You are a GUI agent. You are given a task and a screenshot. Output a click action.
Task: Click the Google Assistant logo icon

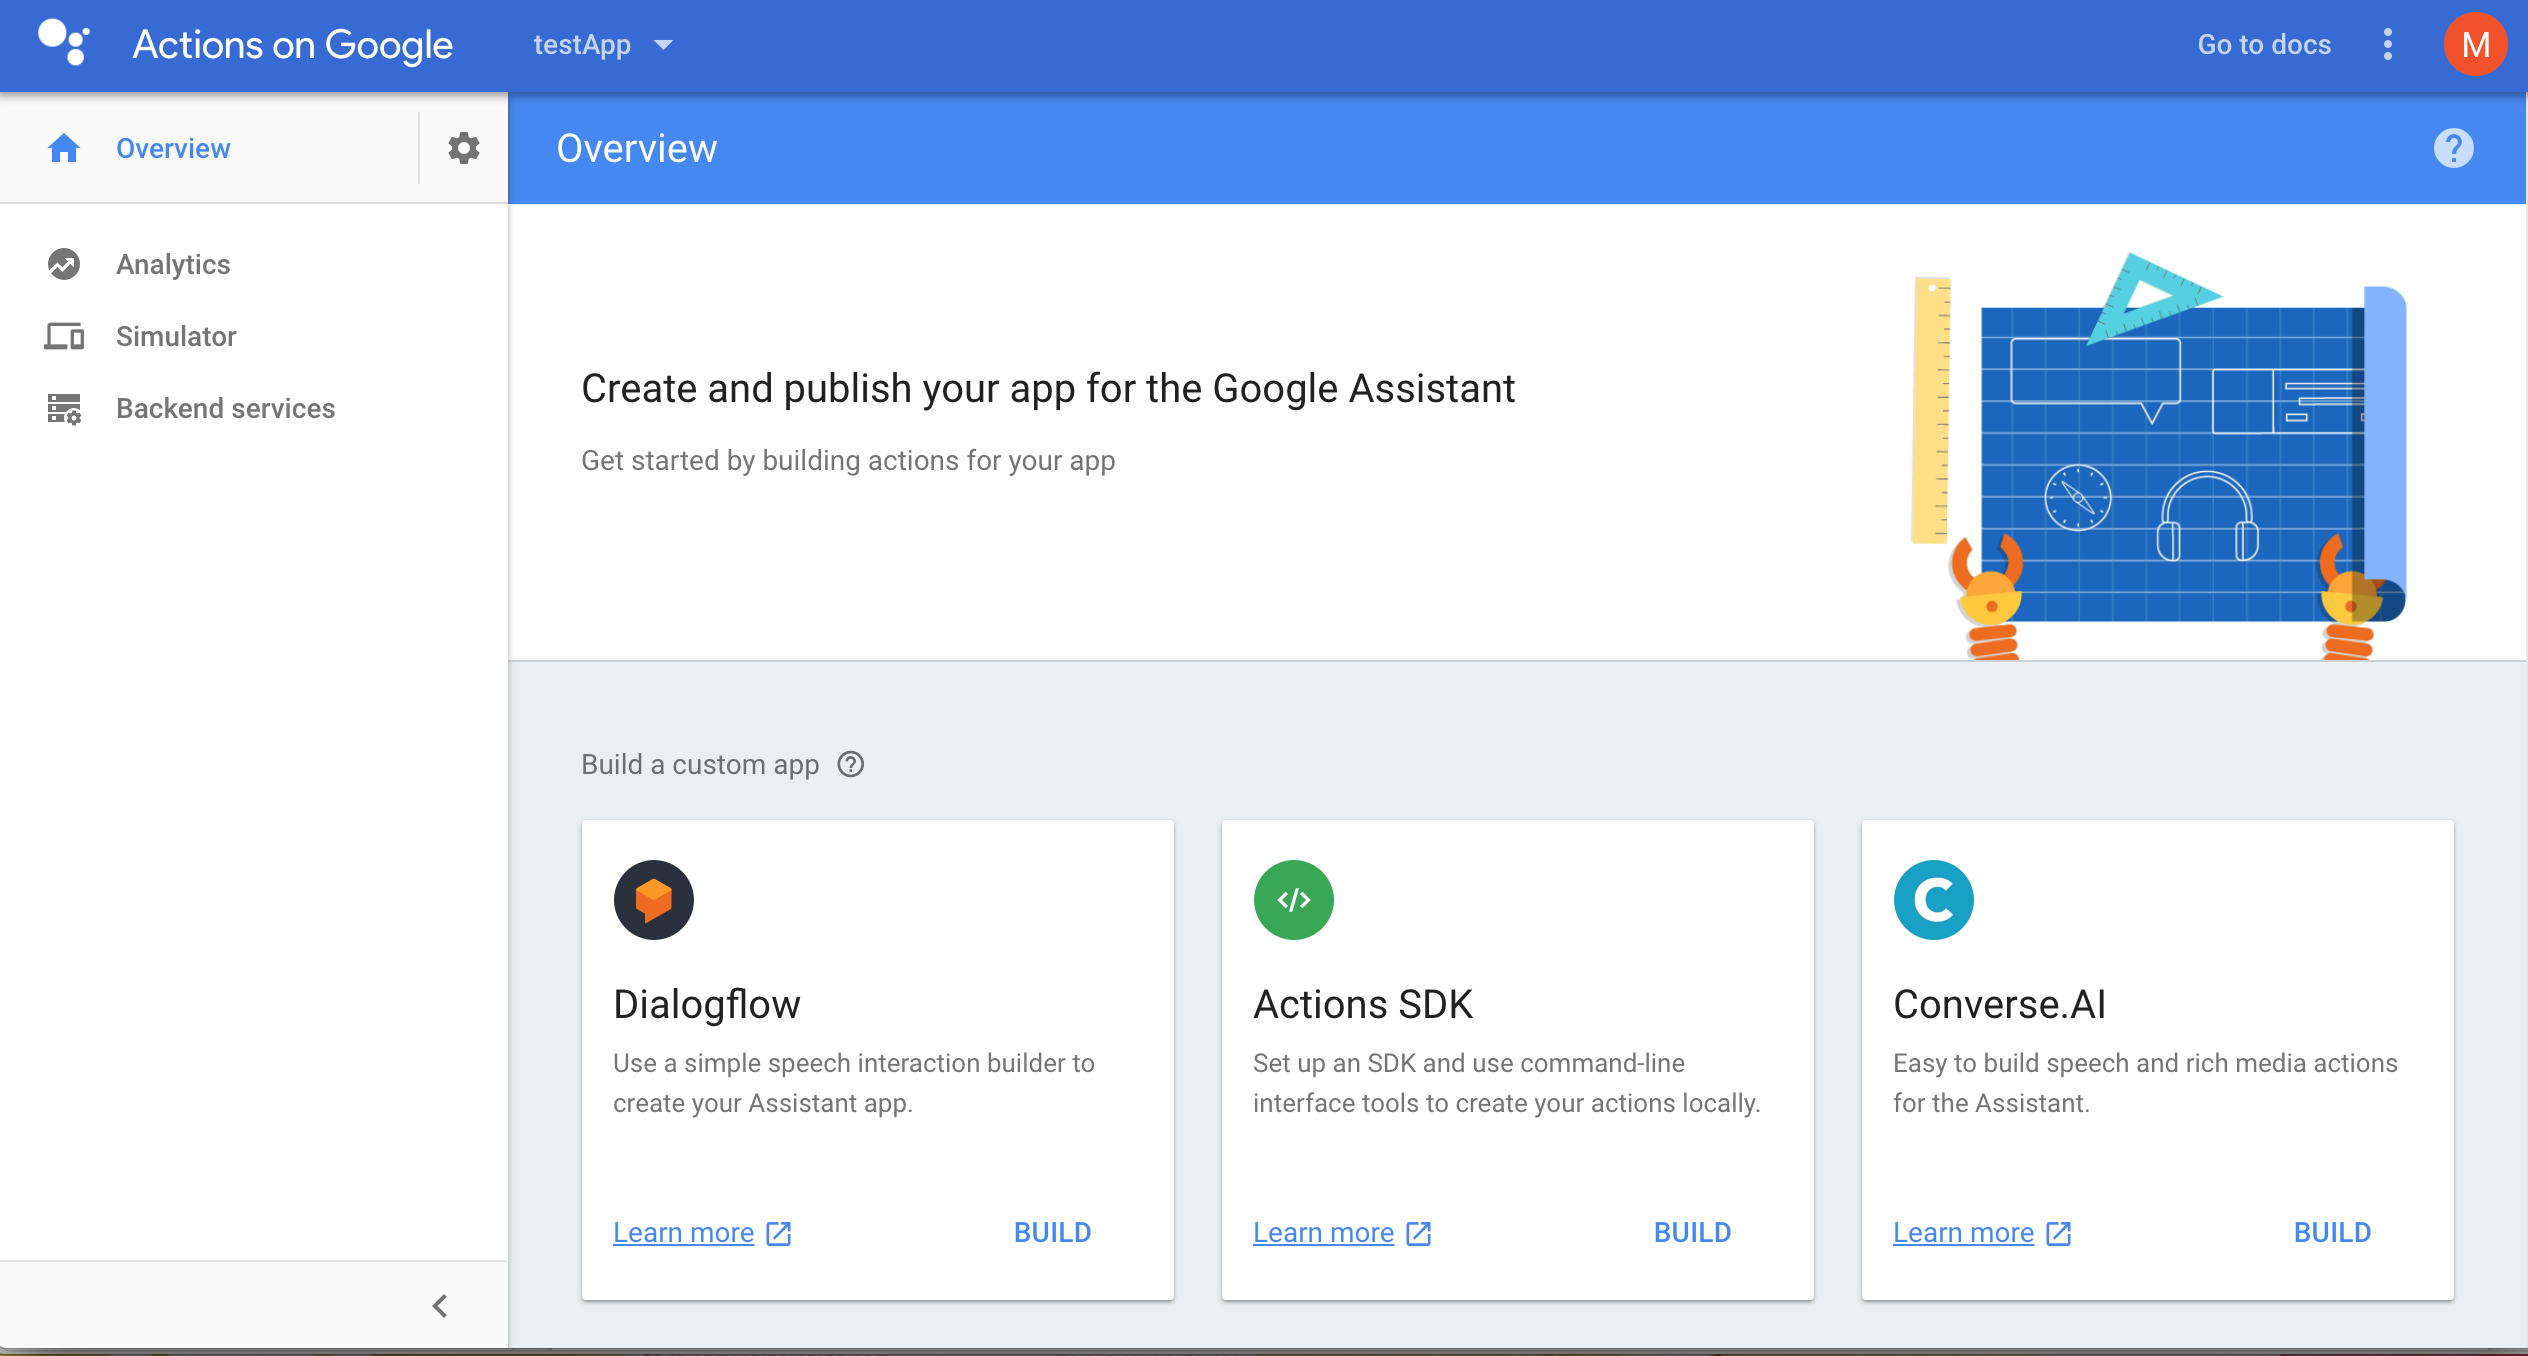click(x=64, y=43)
